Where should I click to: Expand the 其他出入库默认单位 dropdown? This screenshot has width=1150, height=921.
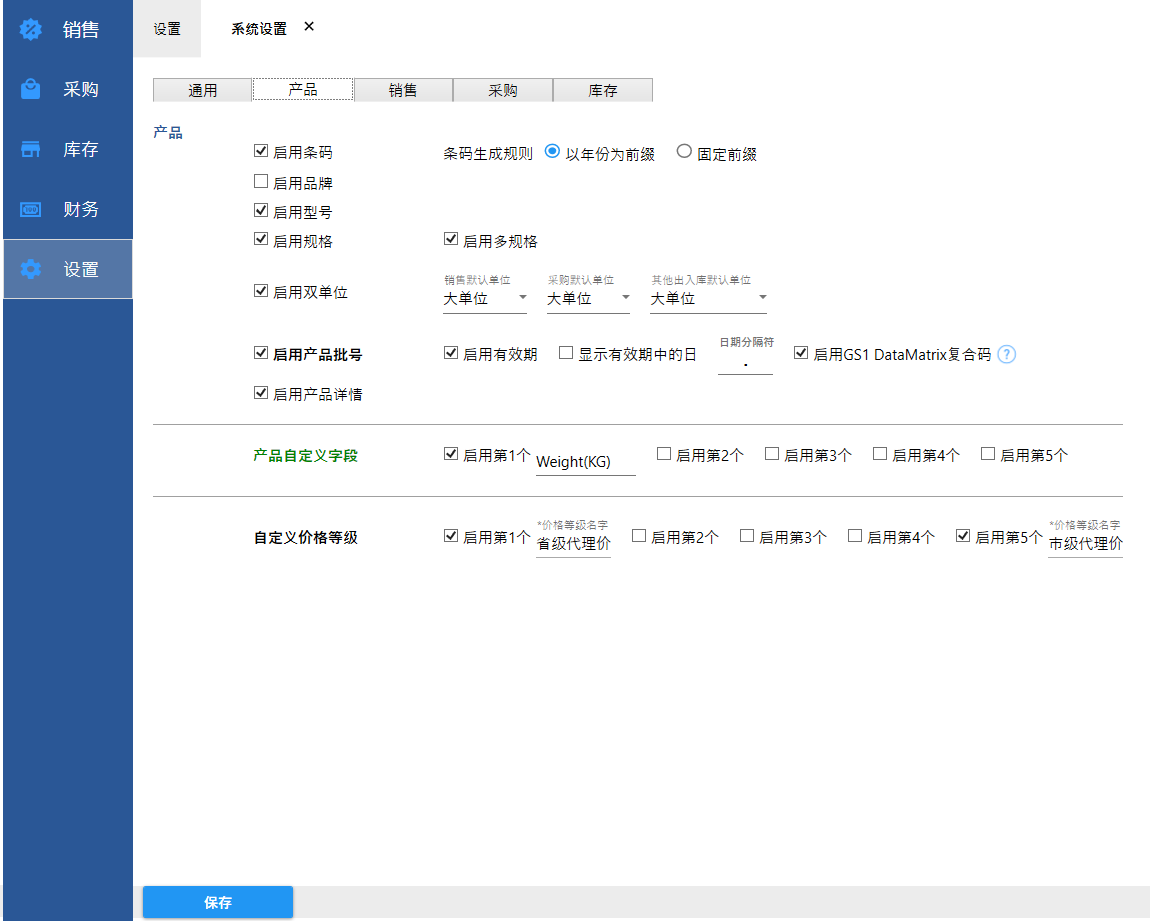click(708, 298)
